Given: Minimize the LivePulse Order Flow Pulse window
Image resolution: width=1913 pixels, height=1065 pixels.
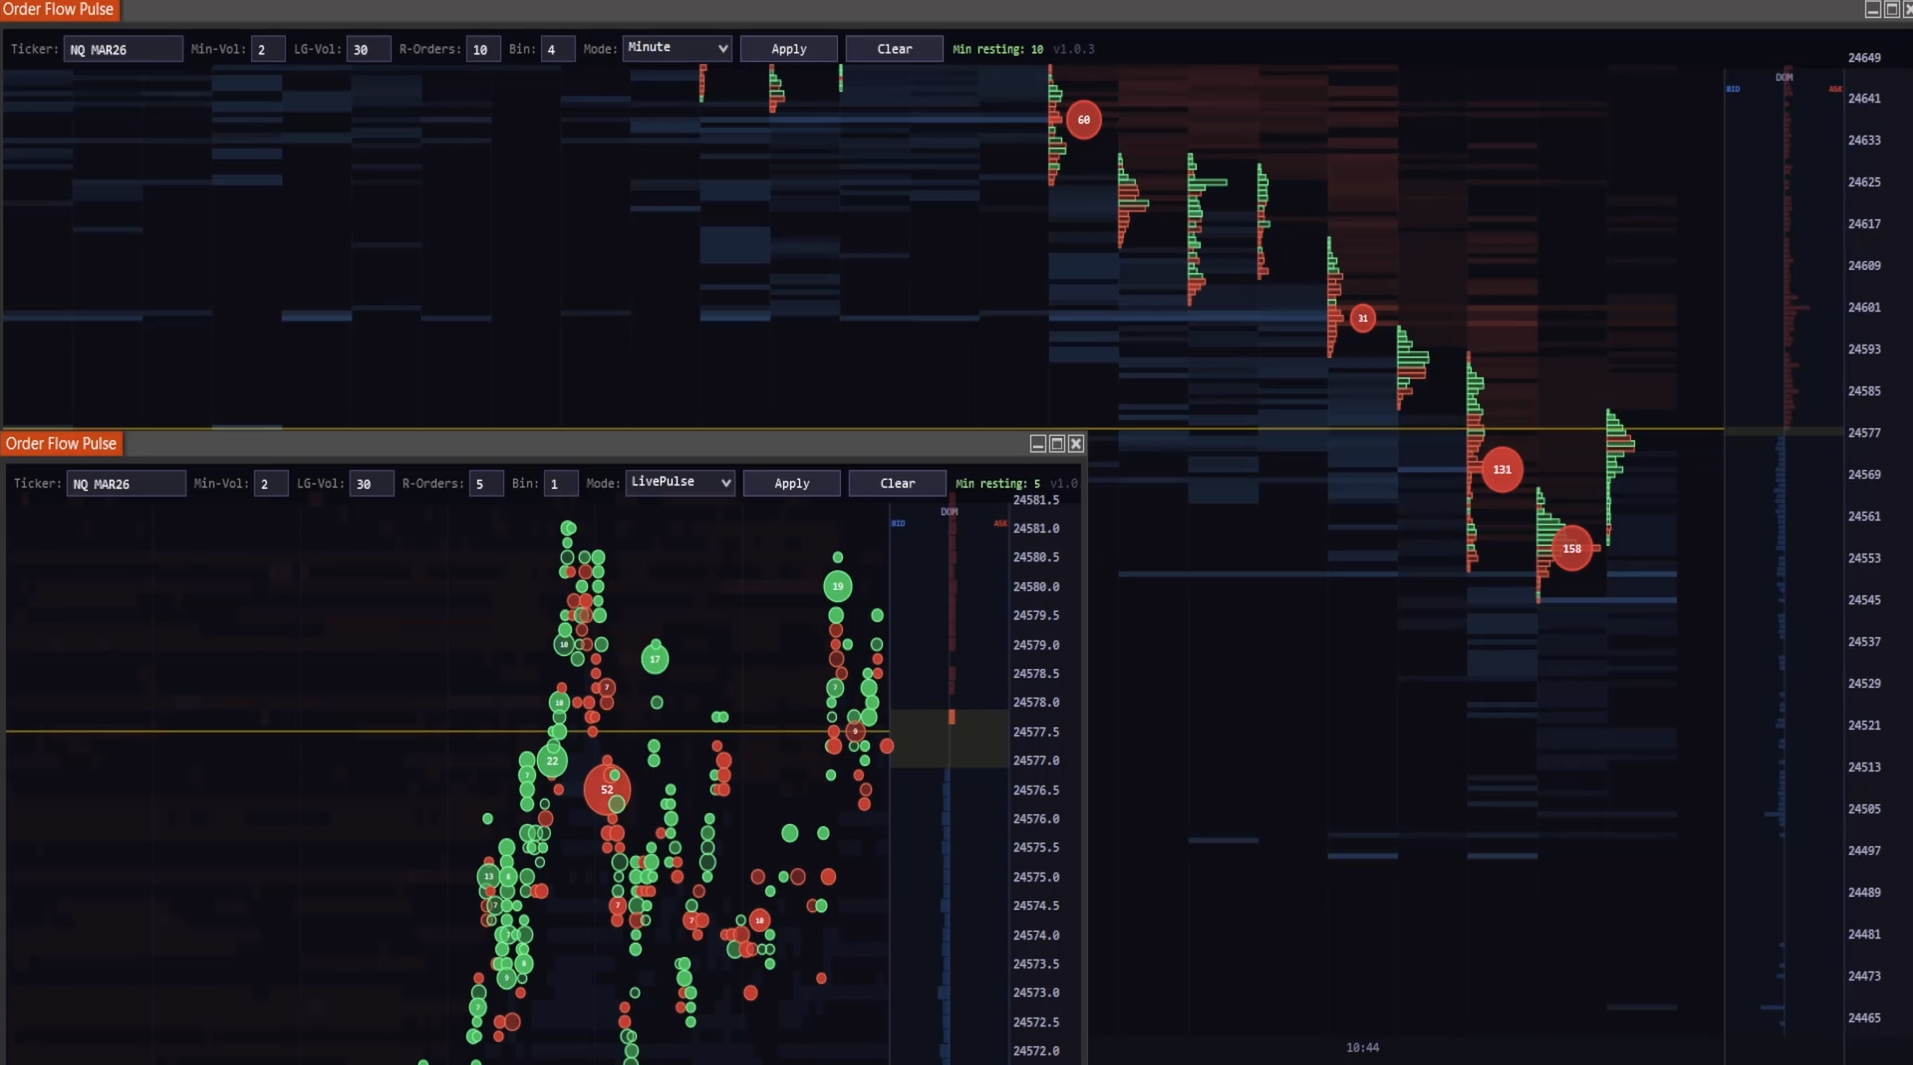Looking at the screenshot, I should 1038,444.
